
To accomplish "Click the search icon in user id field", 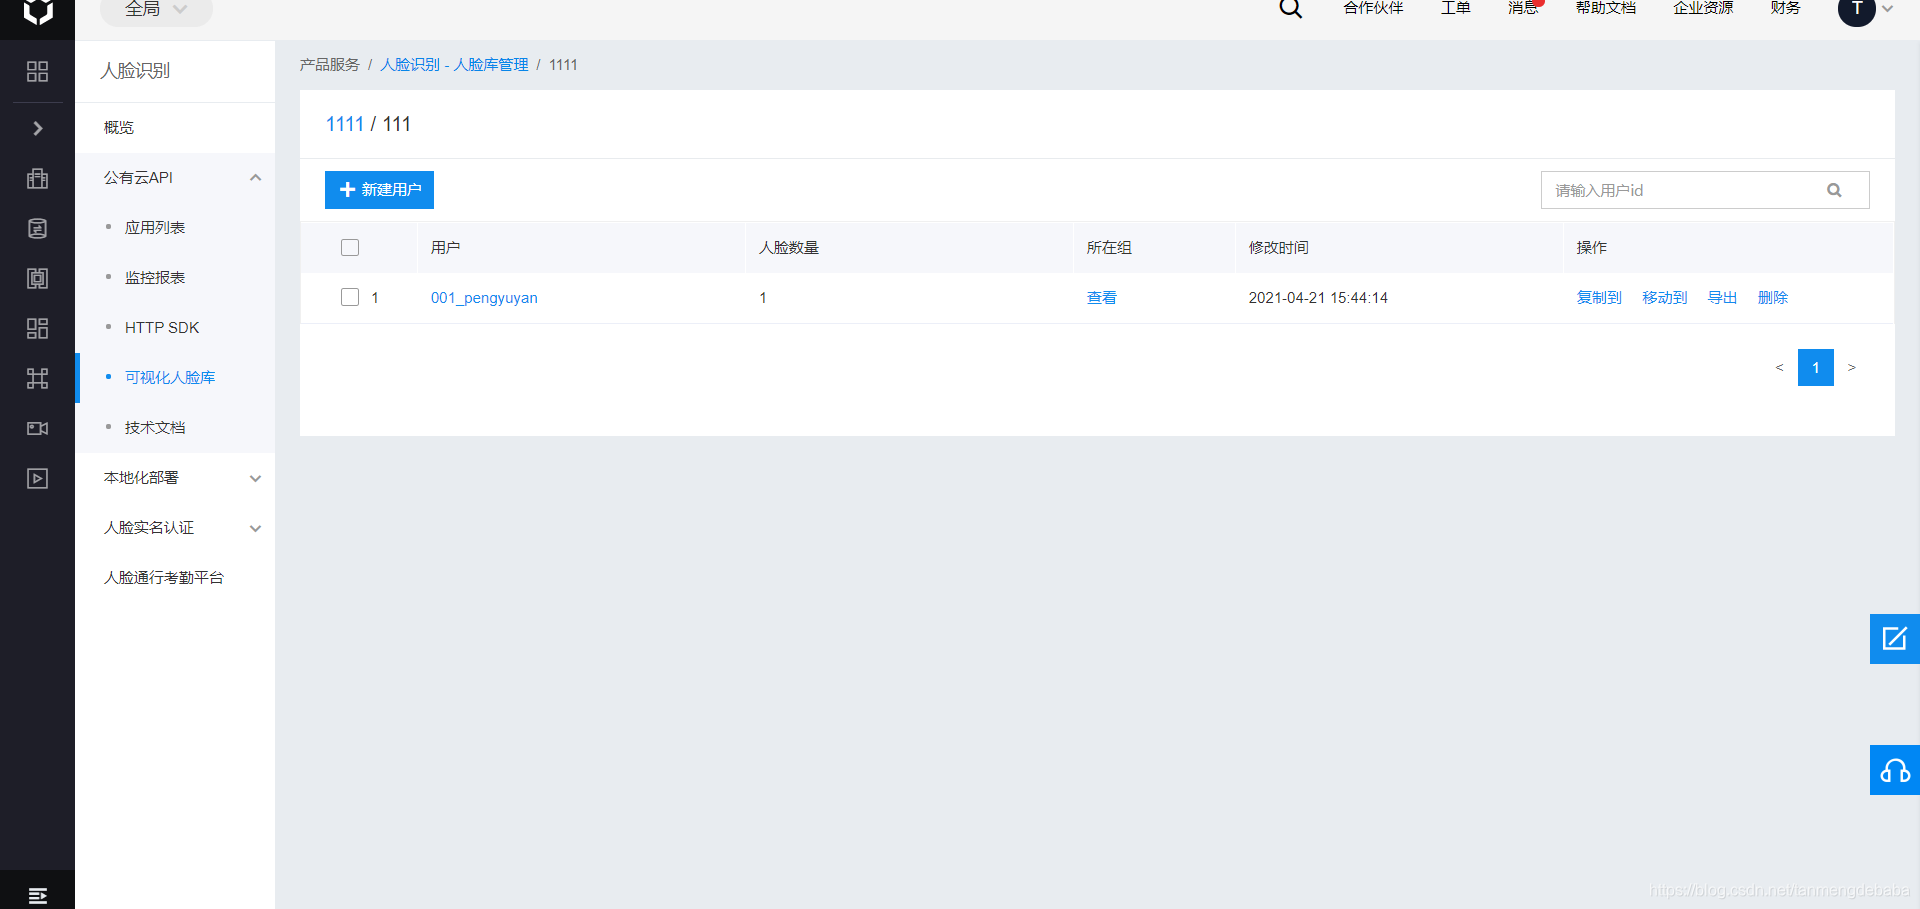I will click(1834, 190).
